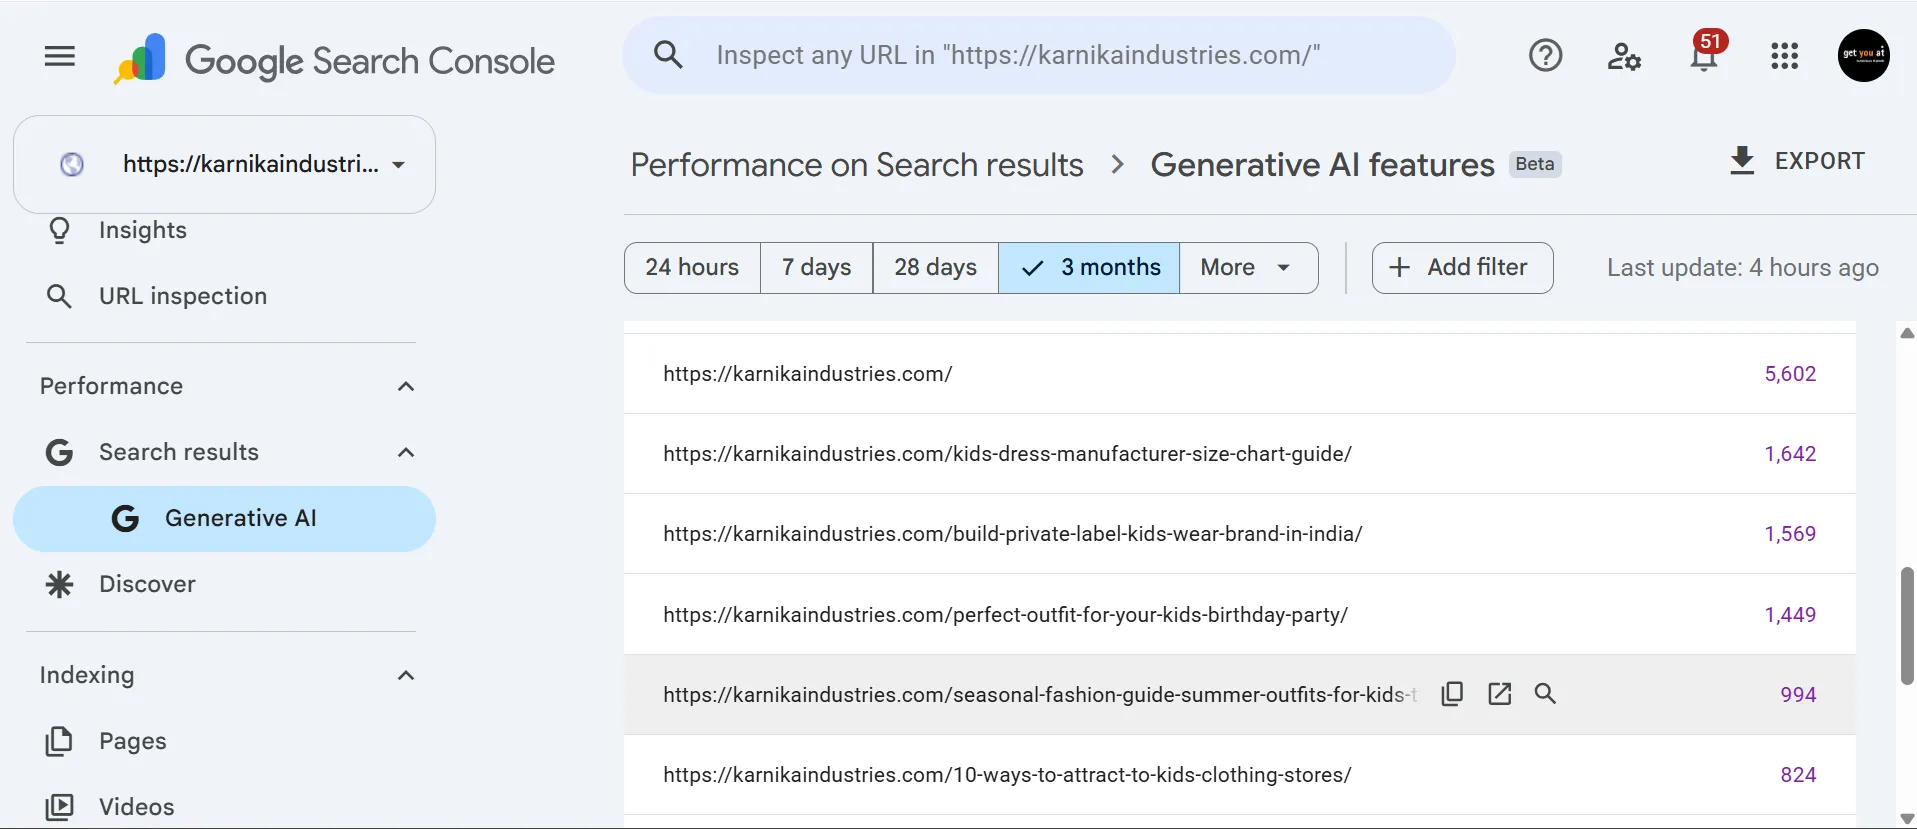This screenshot has height=829, width=1917.
Task: Open seasonal-fashion-guide URL in new tab
Action: click(x=1499, y=694)
